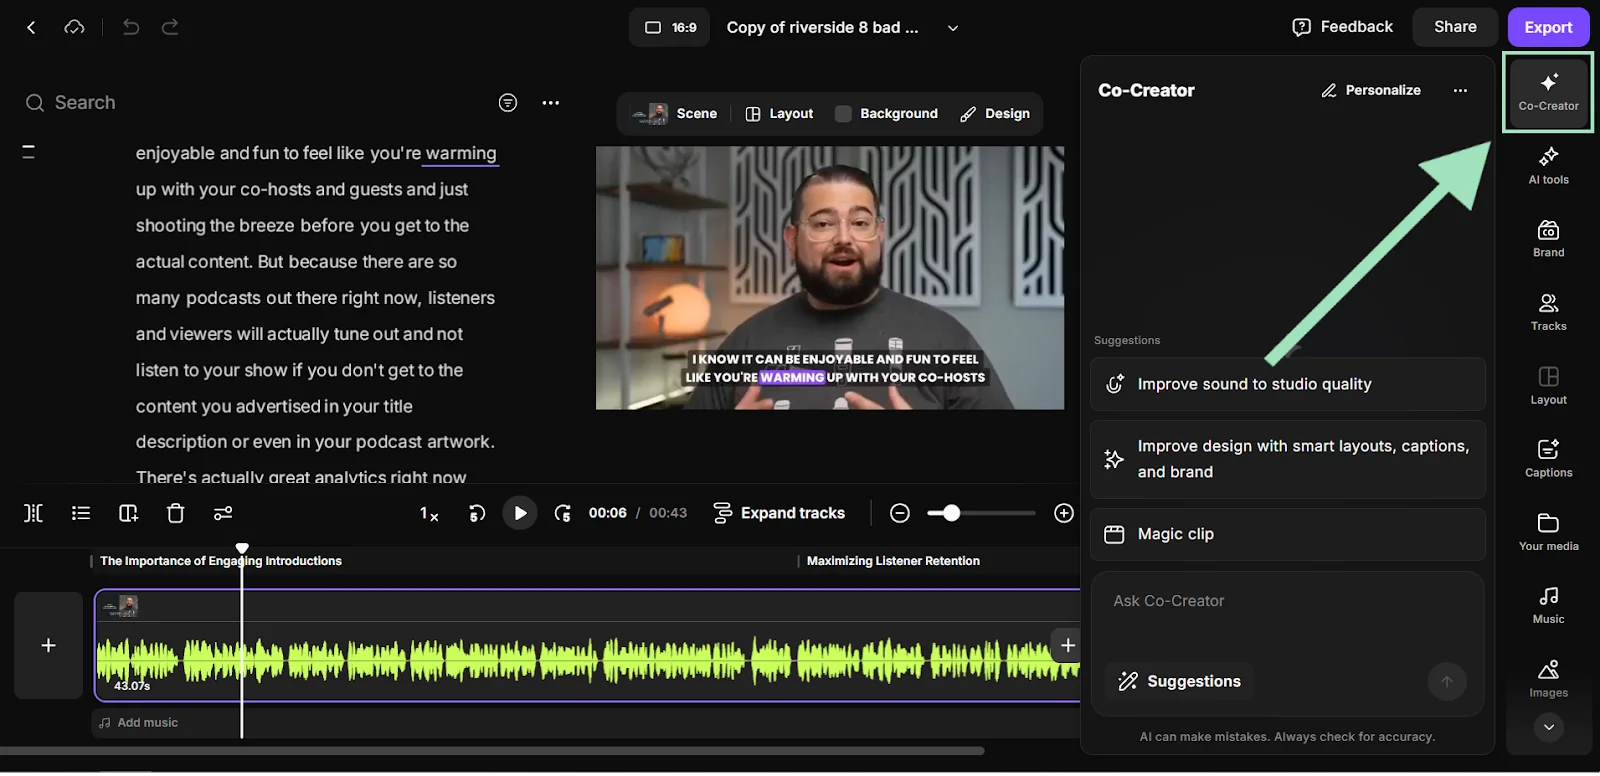This screenshot has width=1600, height=776.
Task: Select the Magic clip suggestion
Action: tap(1288, 534)
